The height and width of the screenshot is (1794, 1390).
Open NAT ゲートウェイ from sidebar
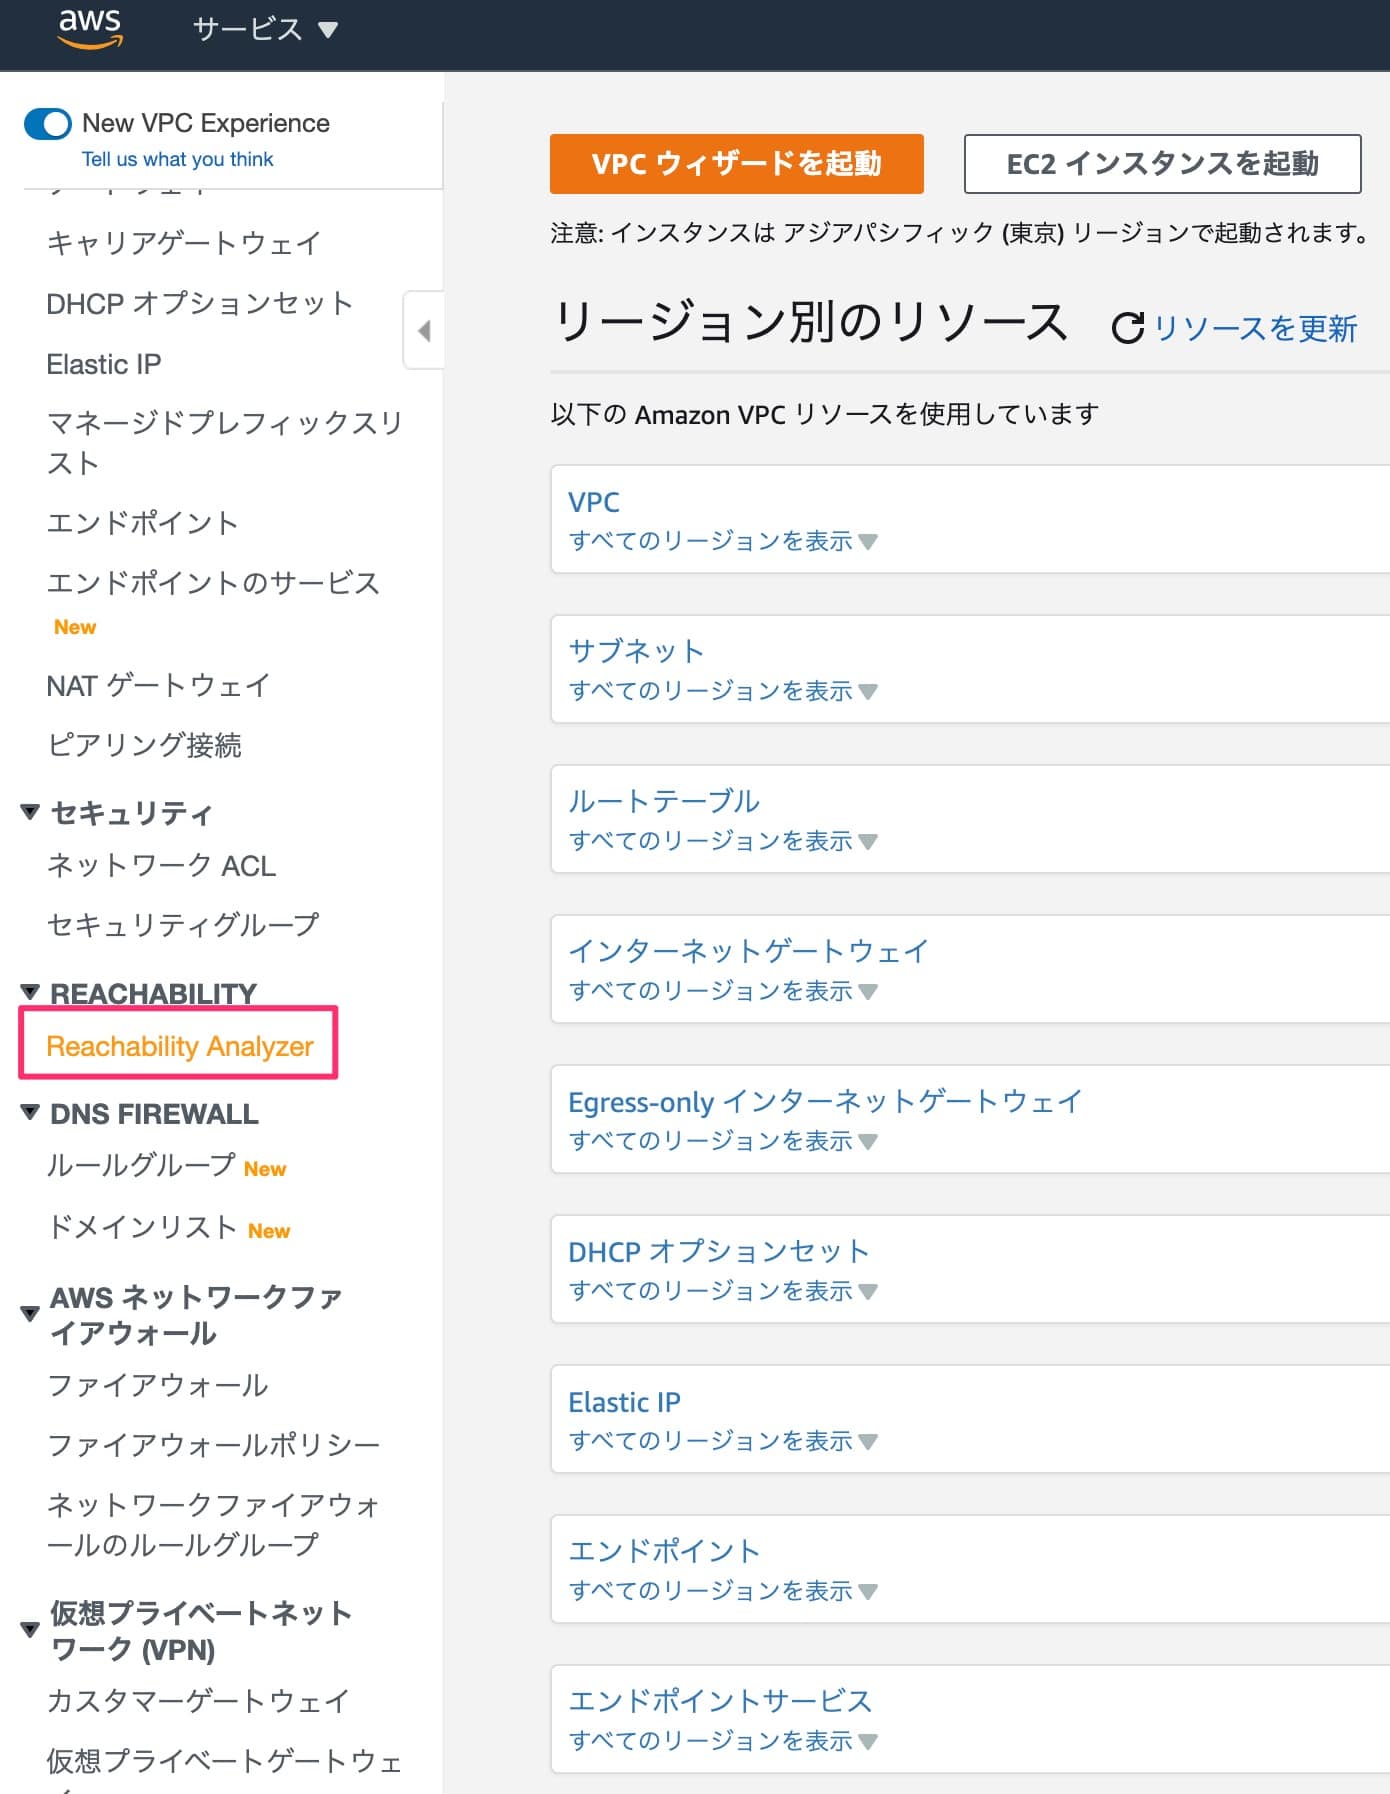click(x=158, y=685)
